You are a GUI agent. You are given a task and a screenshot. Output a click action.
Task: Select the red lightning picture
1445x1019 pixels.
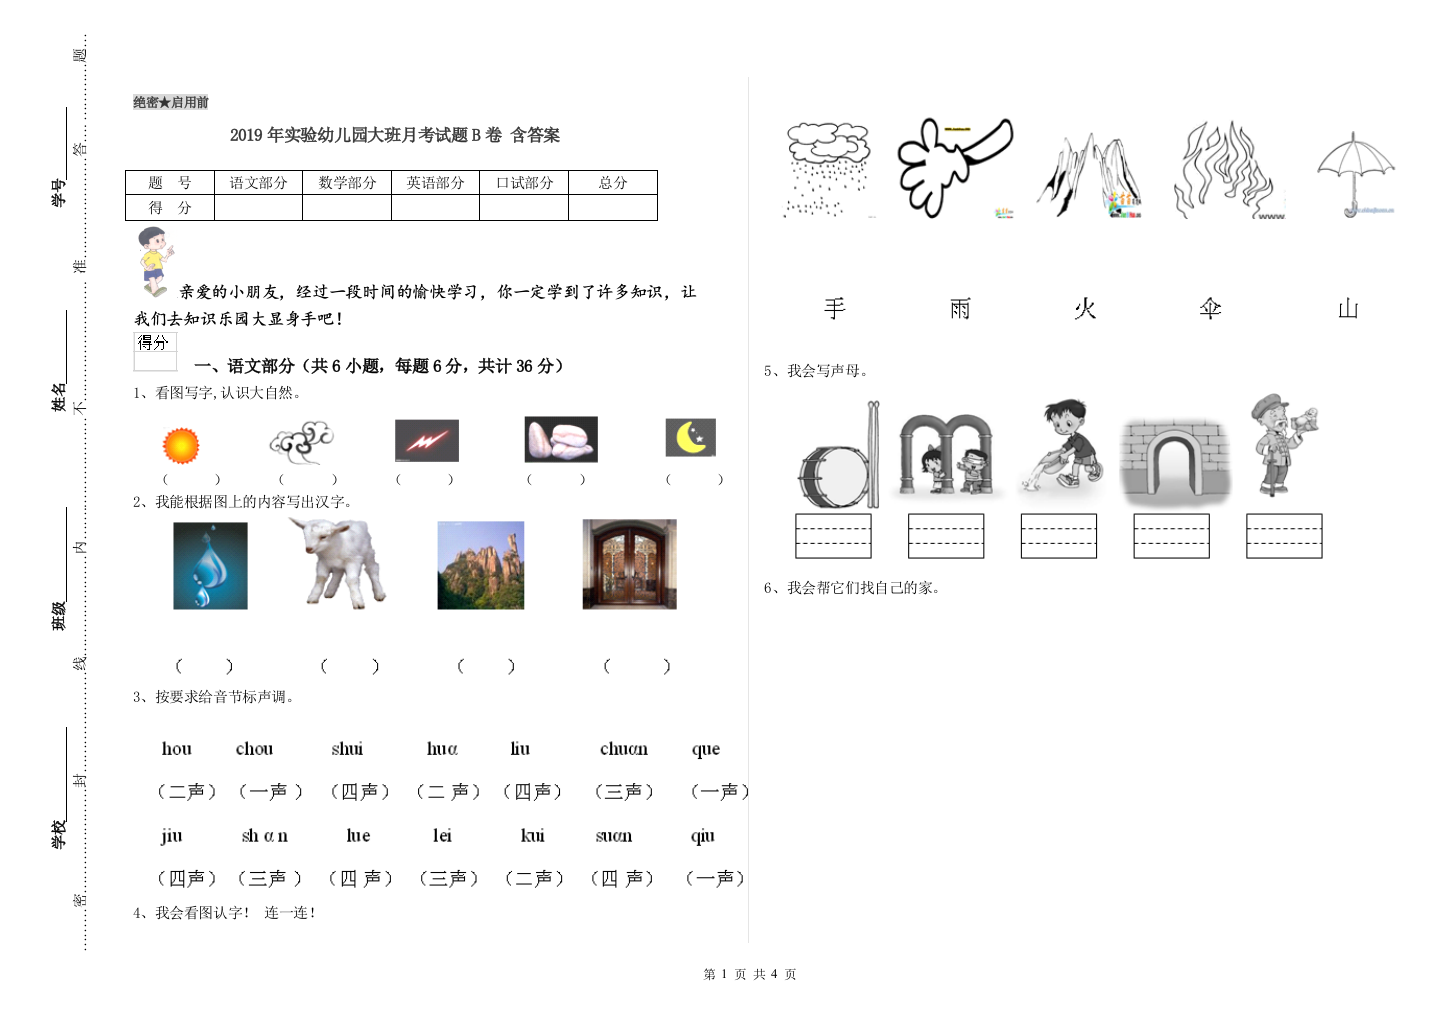pyautogui.click(x=427, y=440)
